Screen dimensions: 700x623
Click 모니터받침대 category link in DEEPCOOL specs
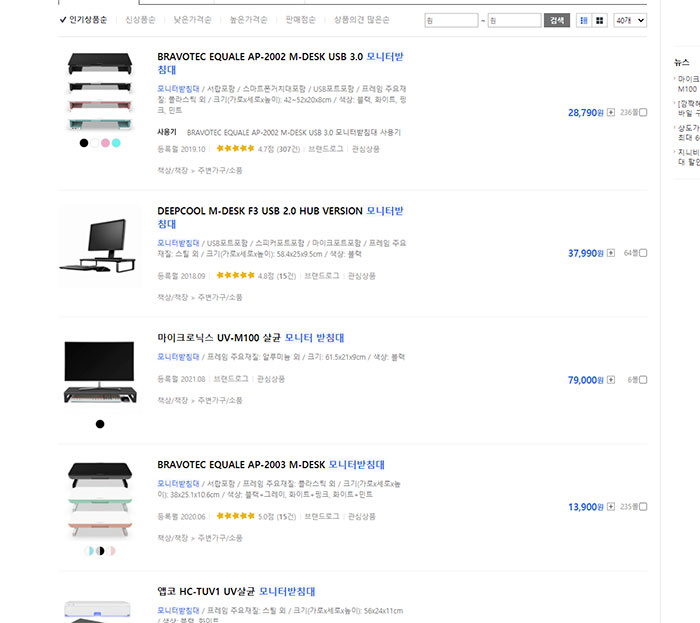point(178,243)
